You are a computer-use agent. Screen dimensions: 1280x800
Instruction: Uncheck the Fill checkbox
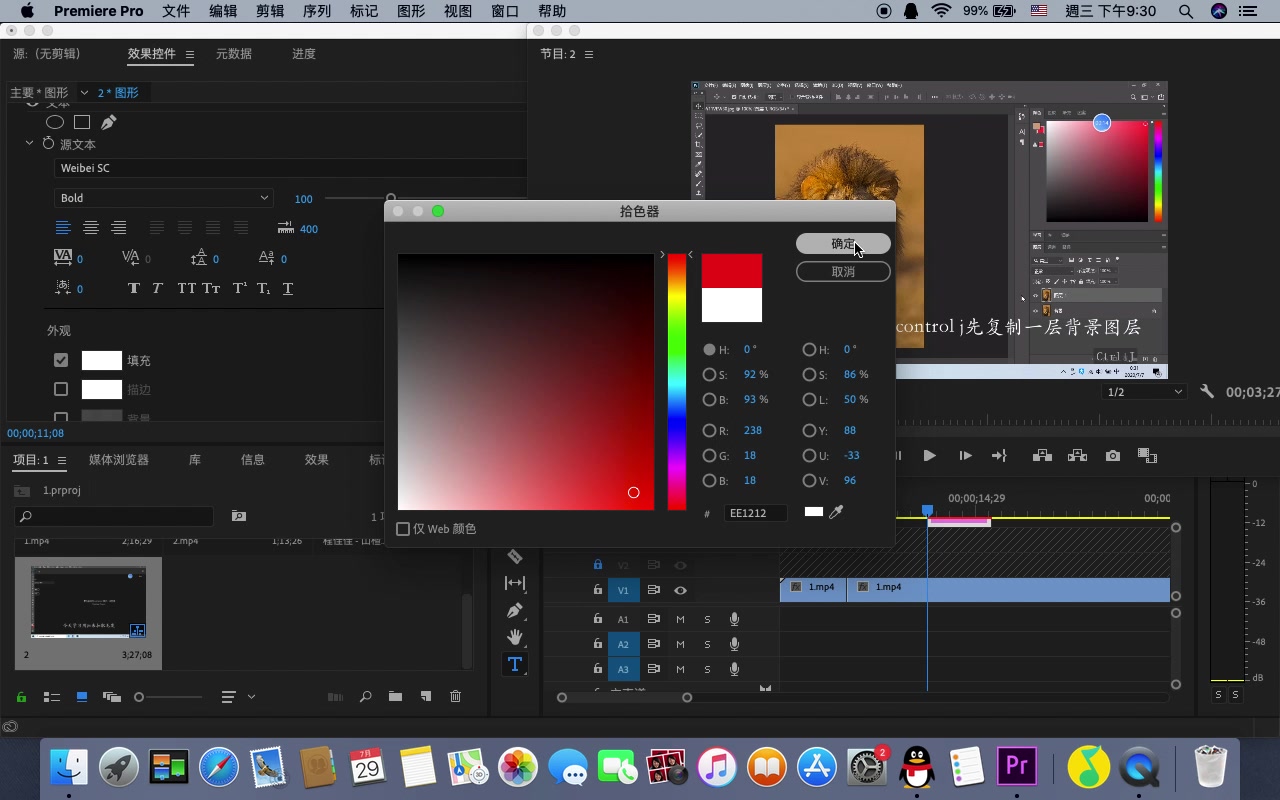tap(61, 360)
